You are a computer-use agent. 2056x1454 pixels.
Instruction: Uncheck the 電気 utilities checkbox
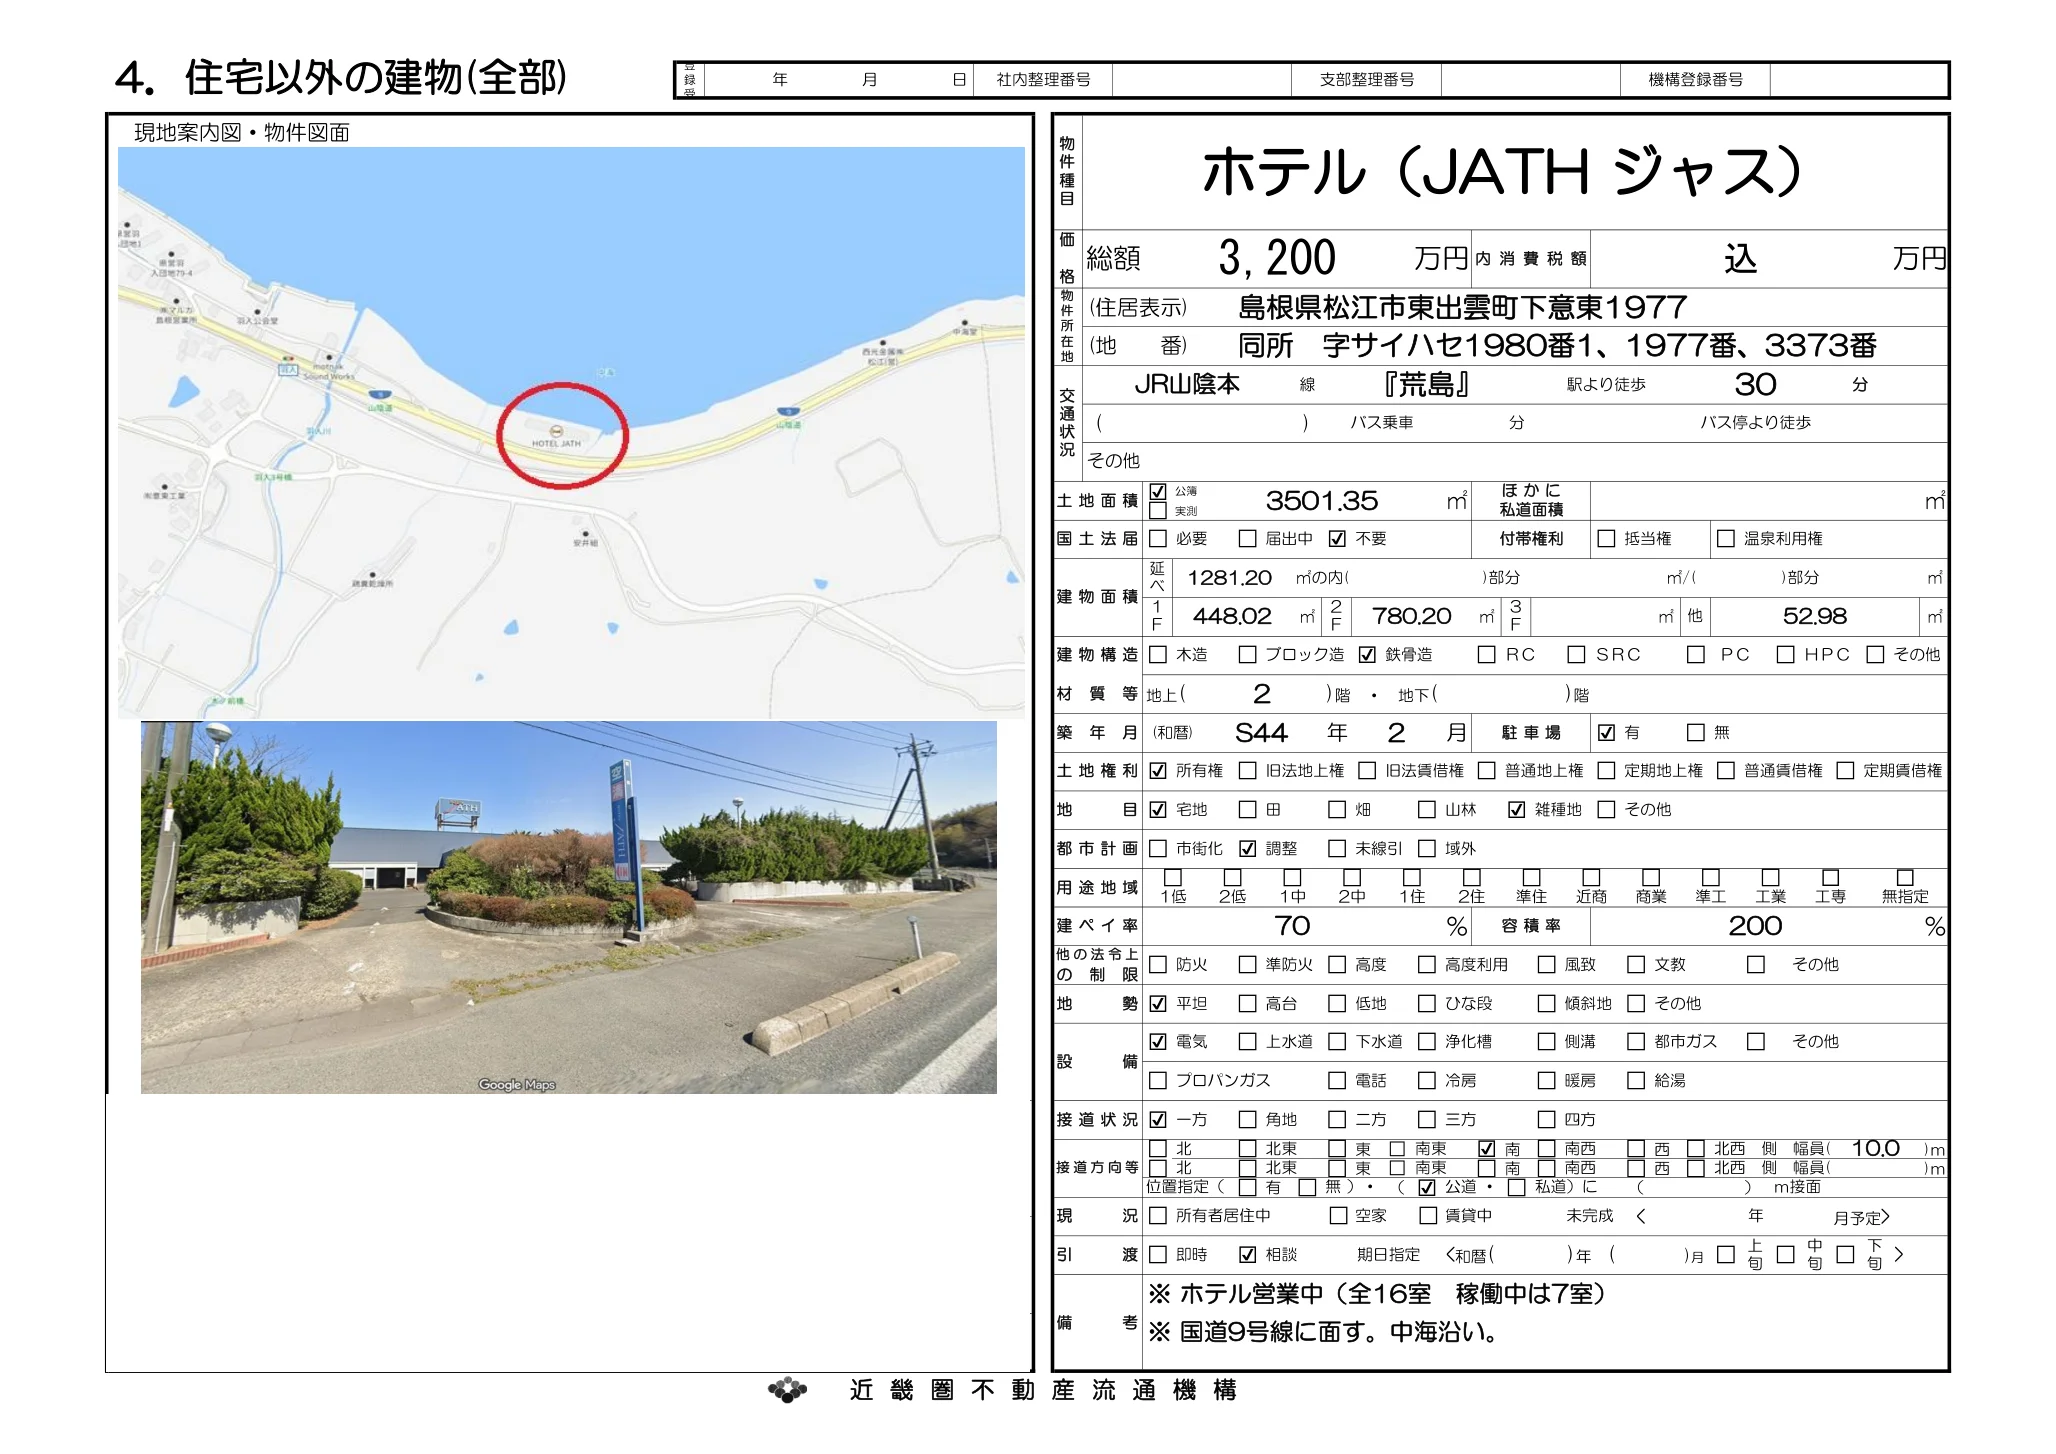[x=1158, y=1042]
